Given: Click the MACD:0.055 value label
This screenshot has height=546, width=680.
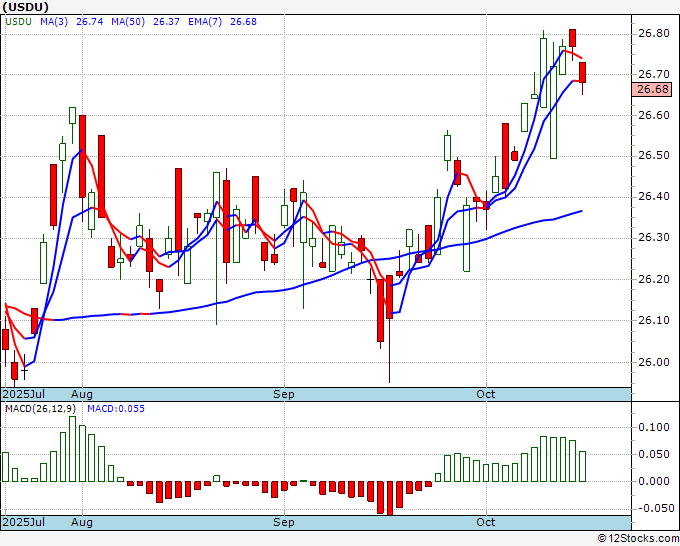Looking at the screenshot, I should point(116,409).
